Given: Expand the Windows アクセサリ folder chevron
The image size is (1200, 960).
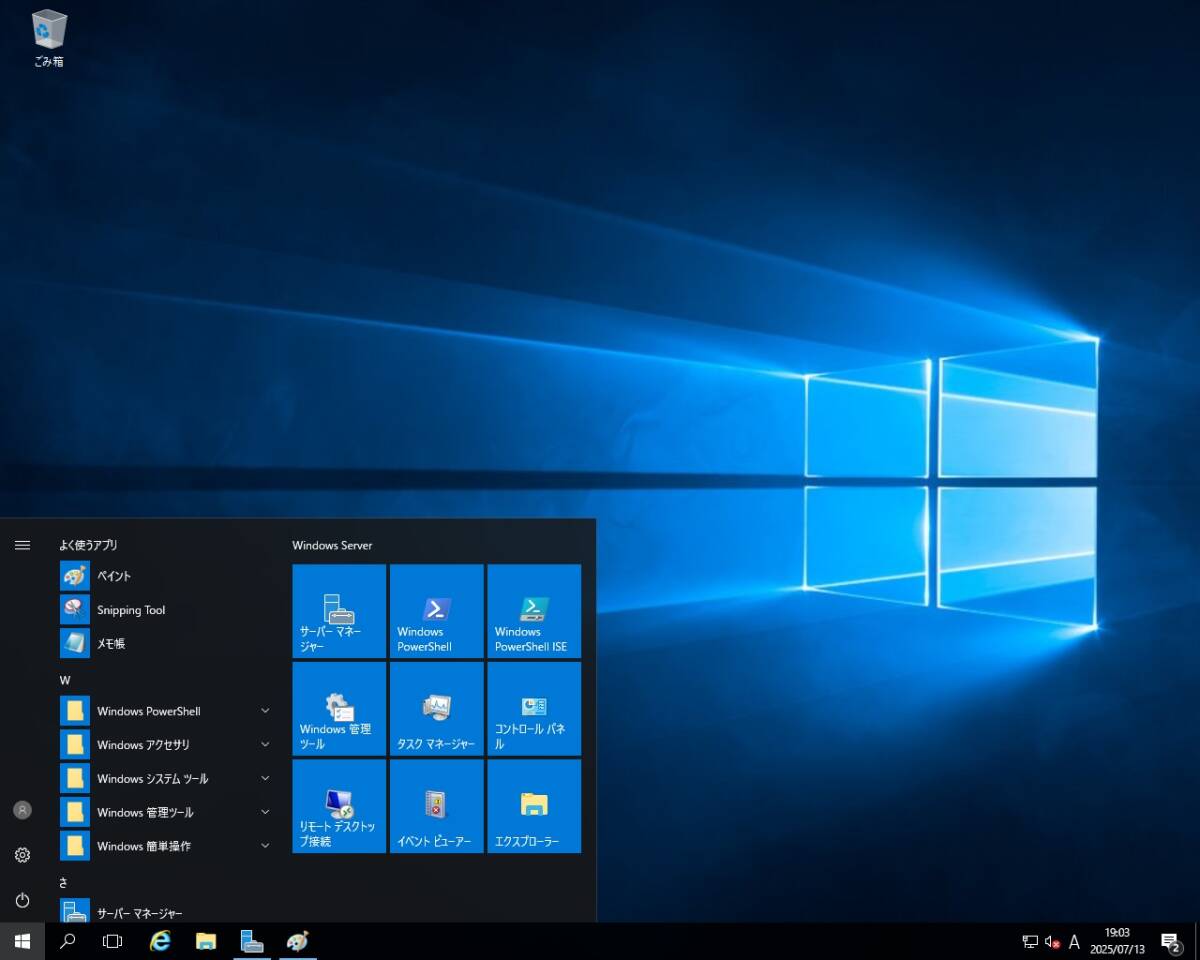Looking at the screenshot, I should coord(265,745).
